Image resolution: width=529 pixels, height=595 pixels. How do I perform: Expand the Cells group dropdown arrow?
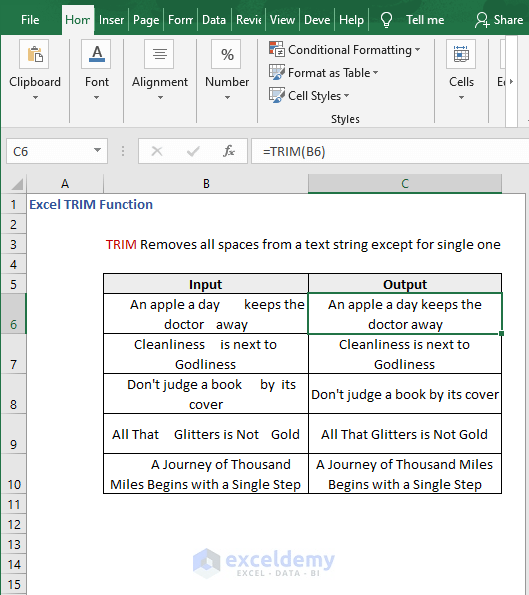[x=461, y=98]
